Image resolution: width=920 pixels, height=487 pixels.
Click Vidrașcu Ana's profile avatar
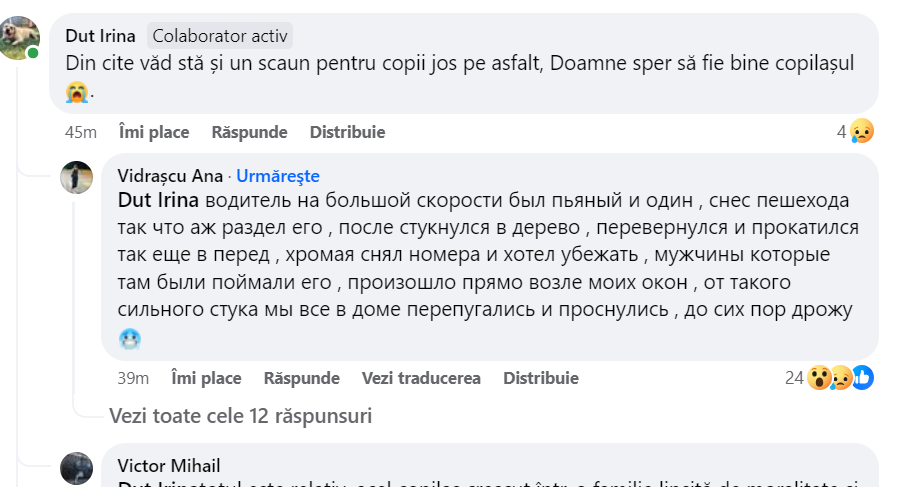pos(77,178)
